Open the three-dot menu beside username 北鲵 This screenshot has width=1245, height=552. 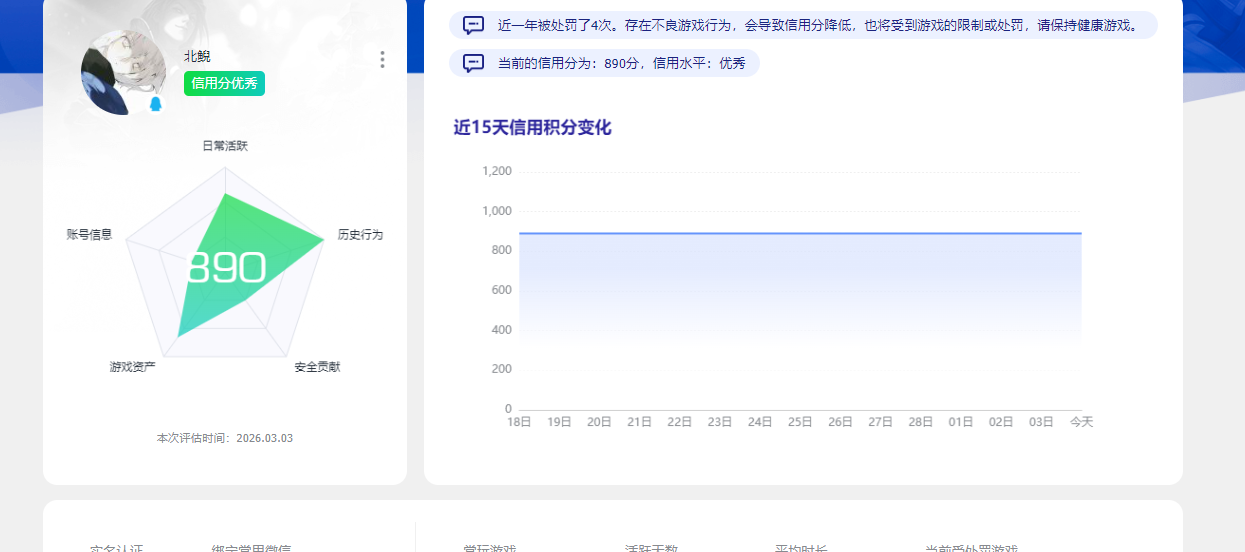point(382,60)
